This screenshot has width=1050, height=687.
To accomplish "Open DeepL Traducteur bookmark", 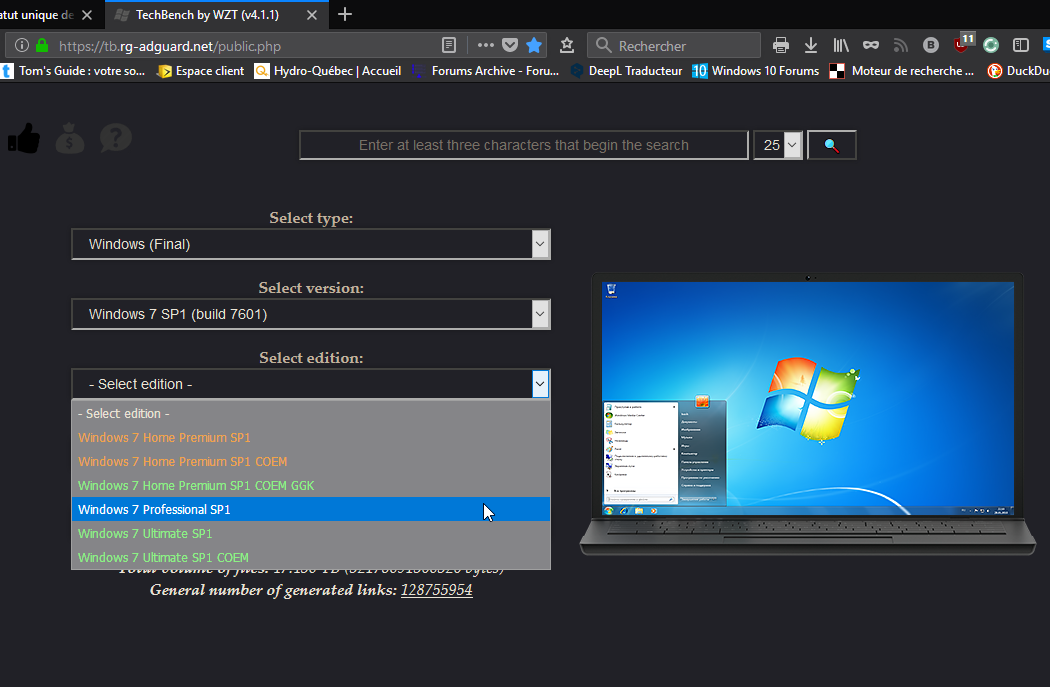I will pos(625,71).
